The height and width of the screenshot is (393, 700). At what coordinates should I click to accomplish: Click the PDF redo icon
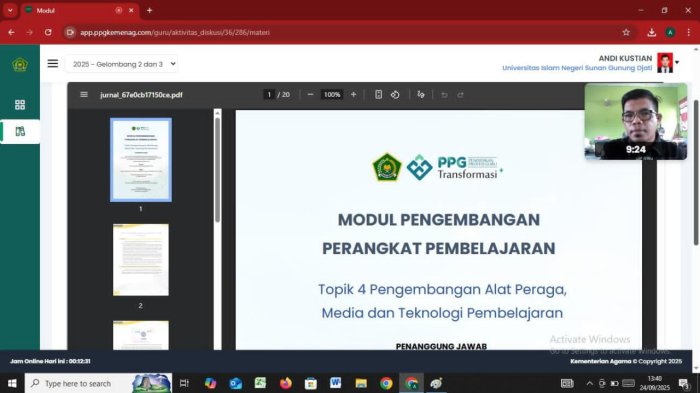460,95
